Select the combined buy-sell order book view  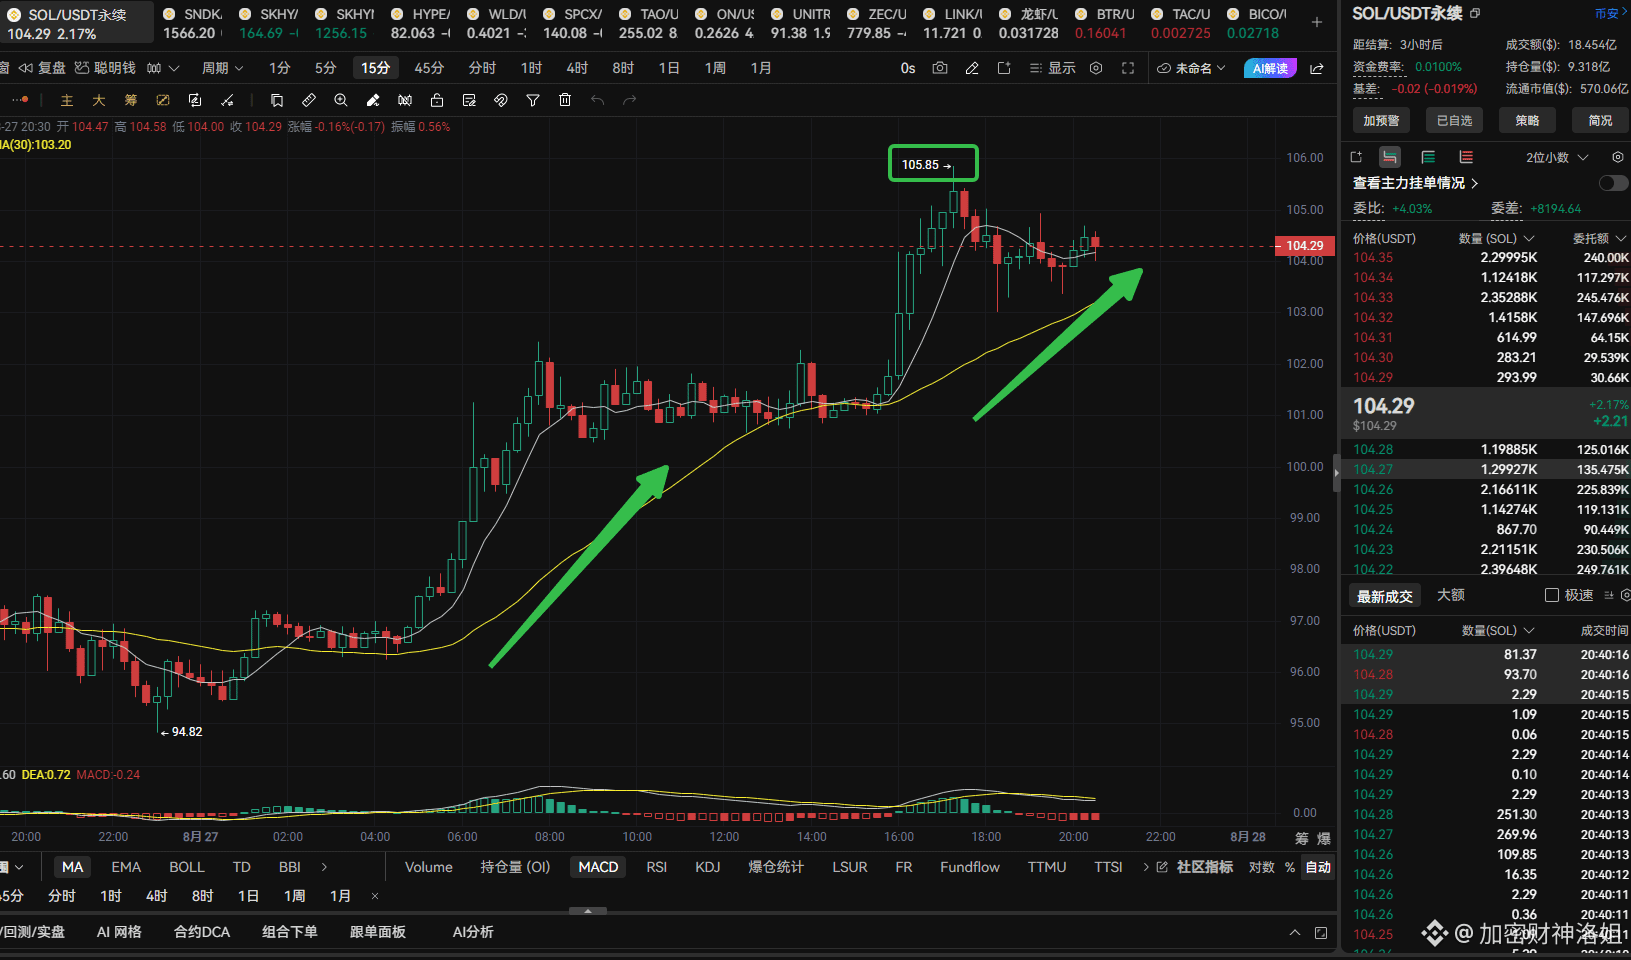1390,157
